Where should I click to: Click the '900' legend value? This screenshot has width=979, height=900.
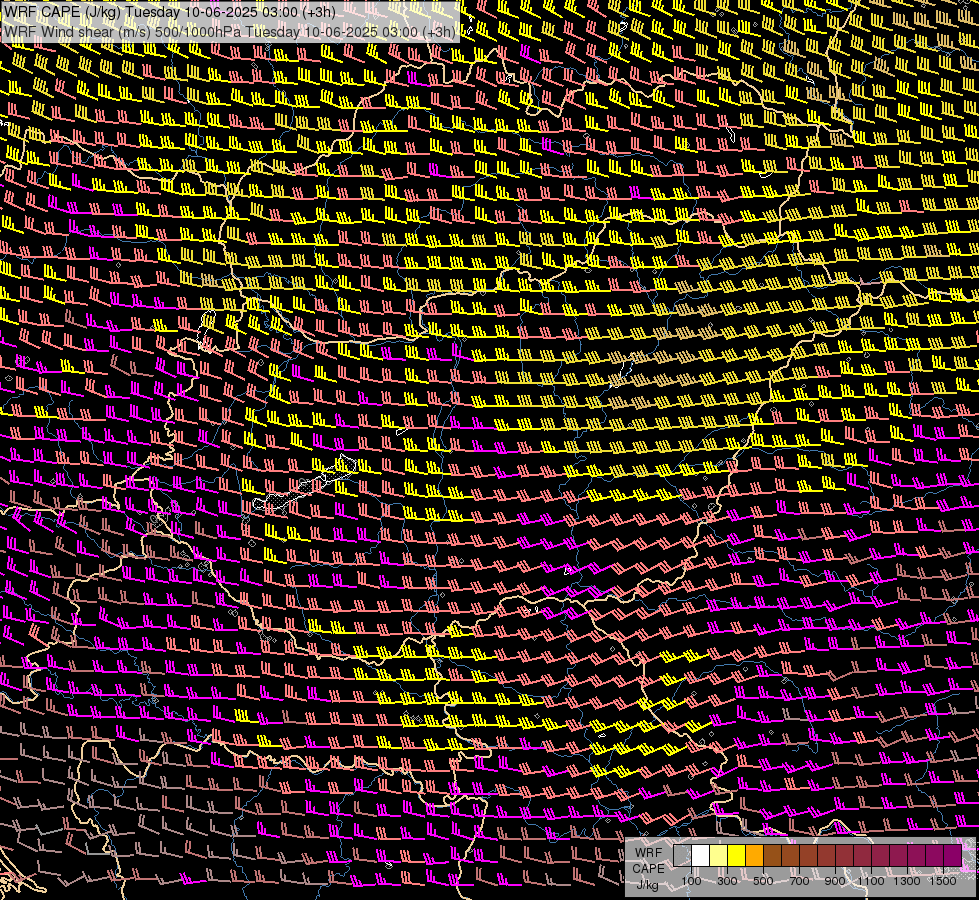pyautogui.click(x=835, y=881)
